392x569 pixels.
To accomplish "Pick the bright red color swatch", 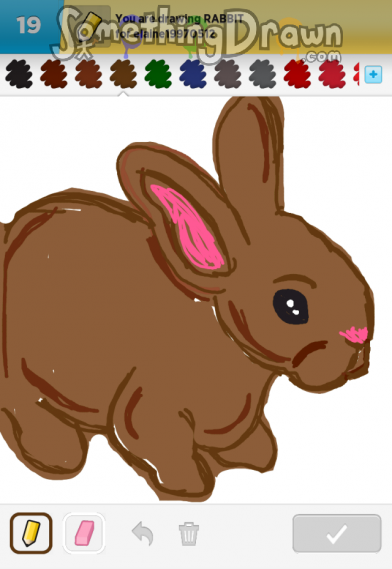I will click(x=298, y=74).
